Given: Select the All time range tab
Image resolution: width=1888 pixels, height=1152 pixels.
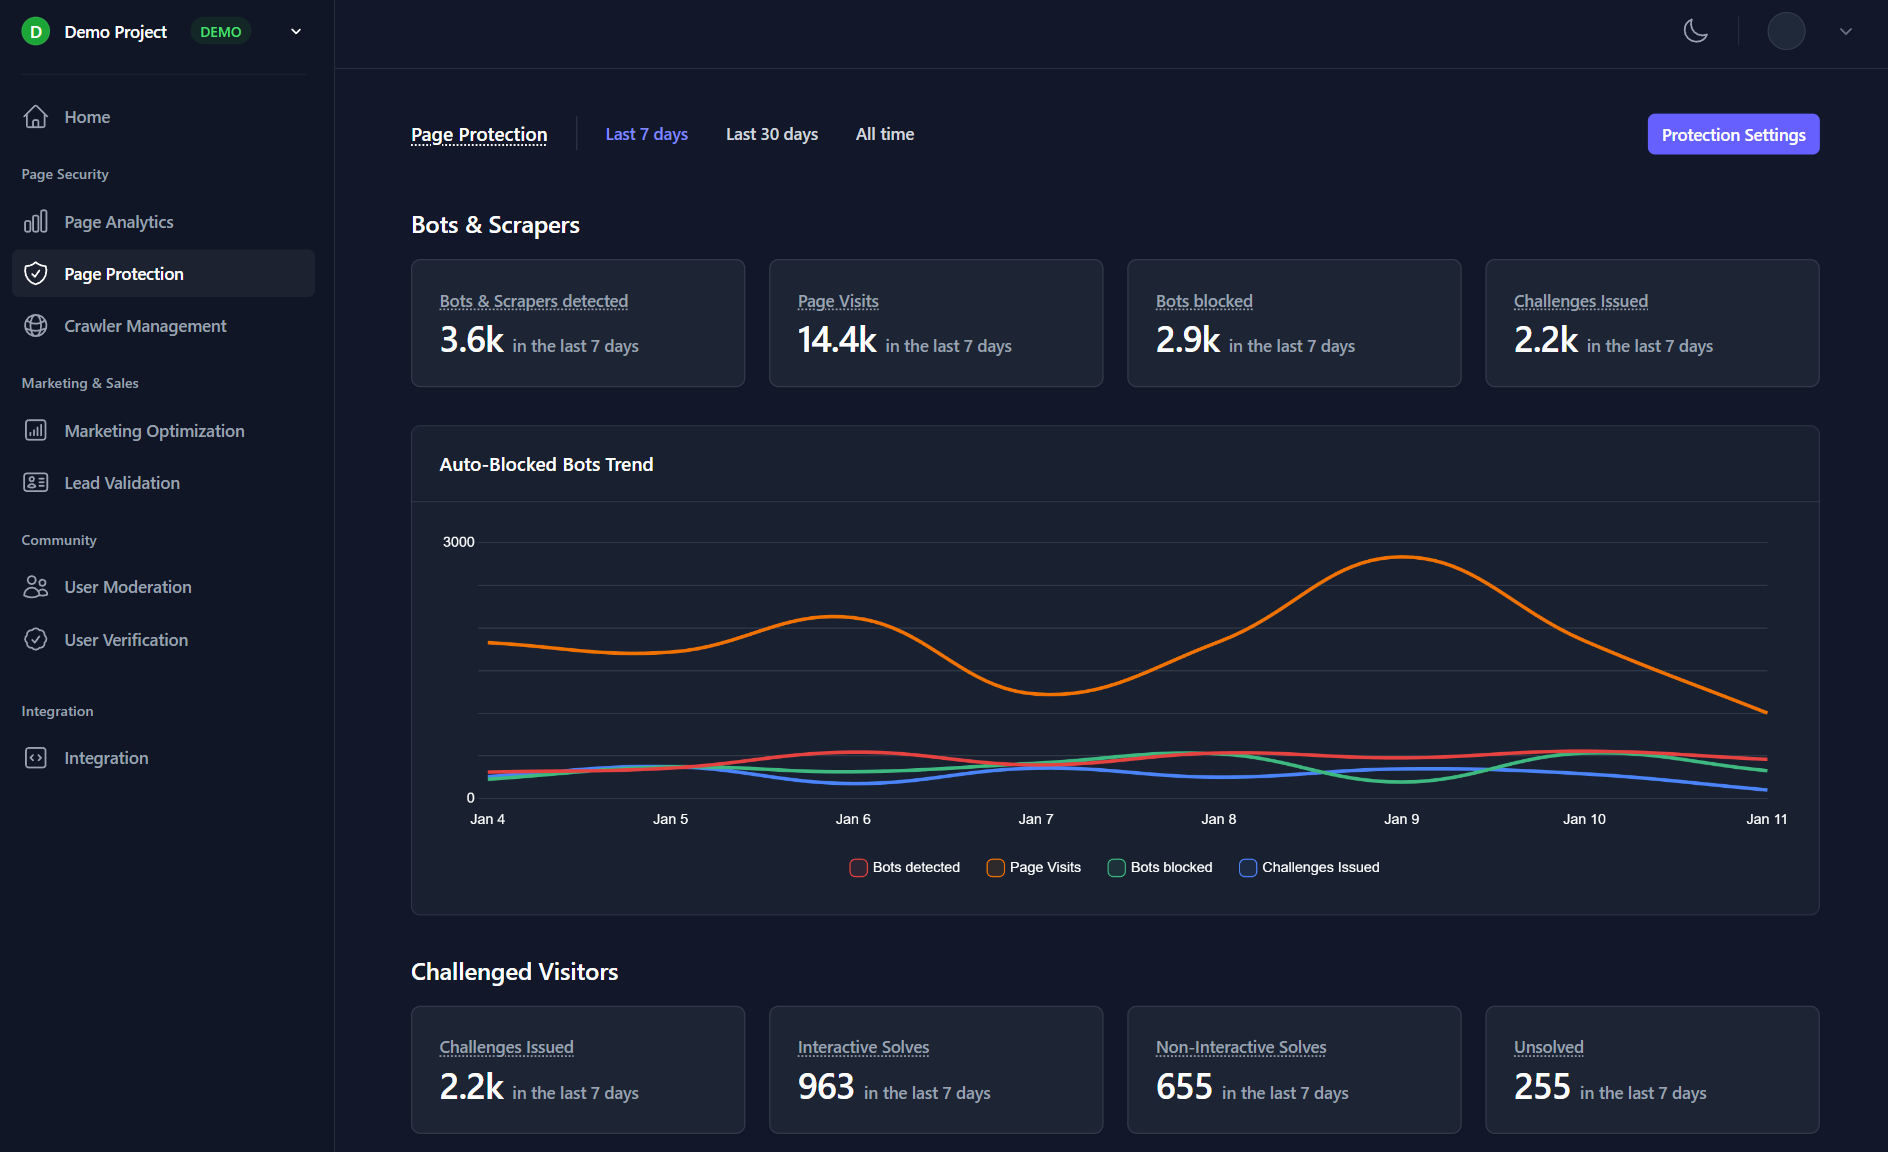Looking at the screenshot, I should (884, 134).
